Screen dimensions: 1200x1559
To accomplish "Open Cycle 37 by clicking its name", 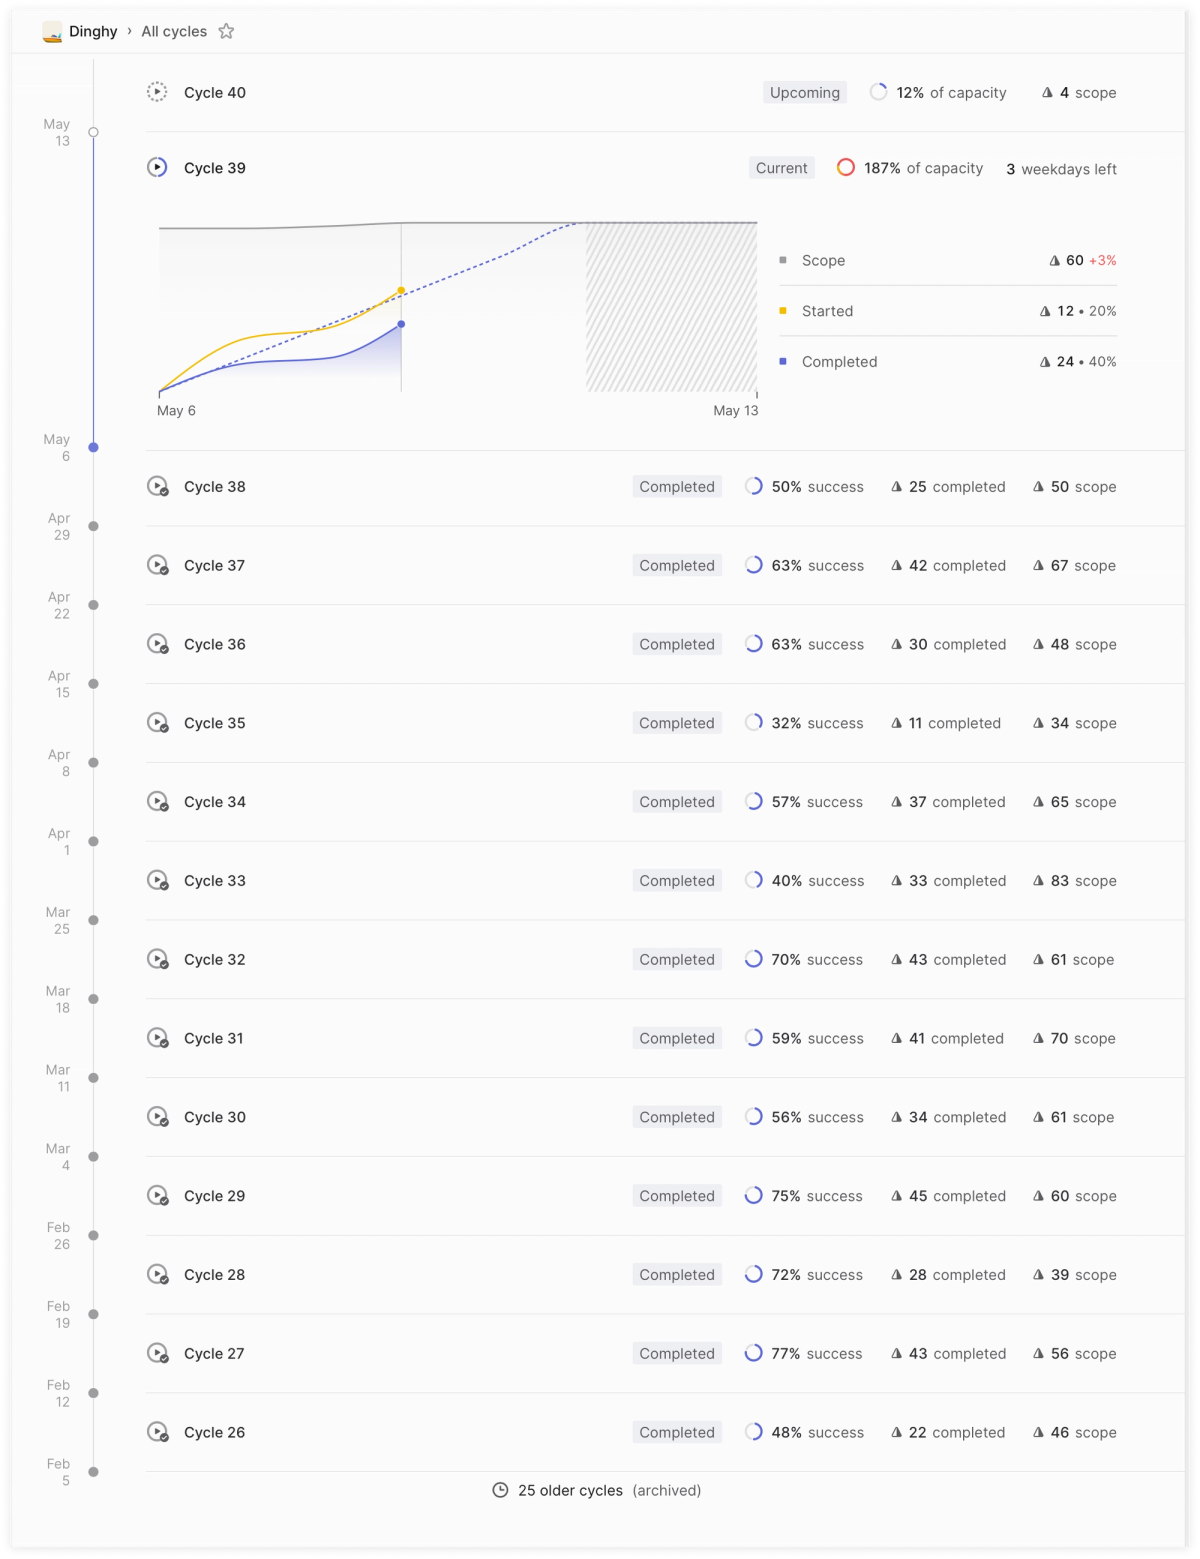I will pos(214,565).
